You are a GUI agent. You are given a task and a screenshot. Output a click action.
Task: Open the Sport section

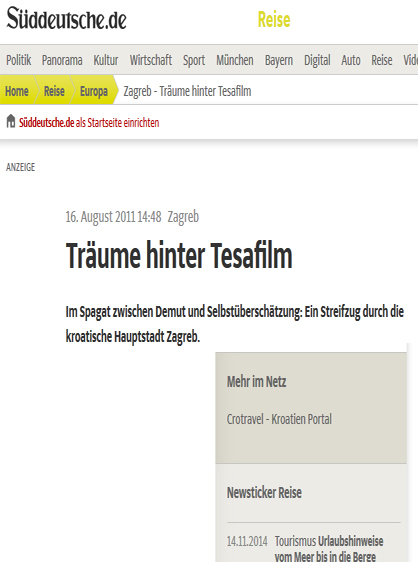pos(194,60)
